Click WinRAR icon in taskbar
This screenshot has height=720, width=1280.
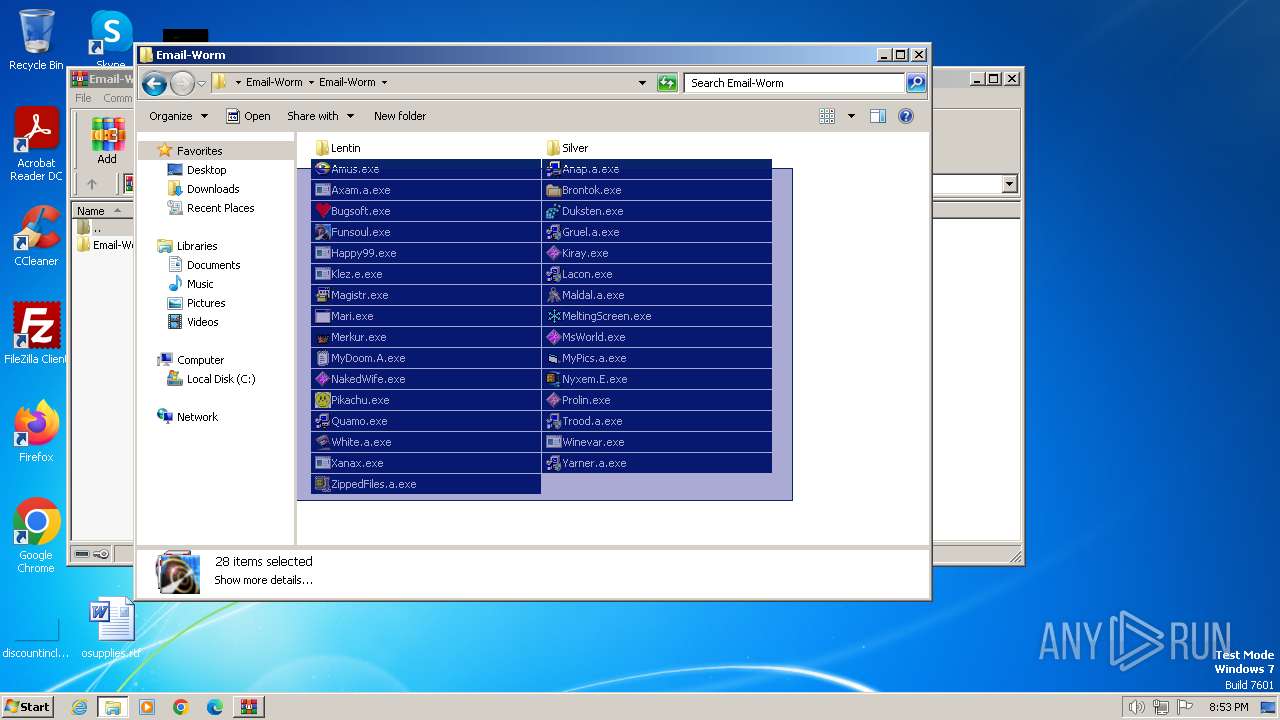click(249, 707)
